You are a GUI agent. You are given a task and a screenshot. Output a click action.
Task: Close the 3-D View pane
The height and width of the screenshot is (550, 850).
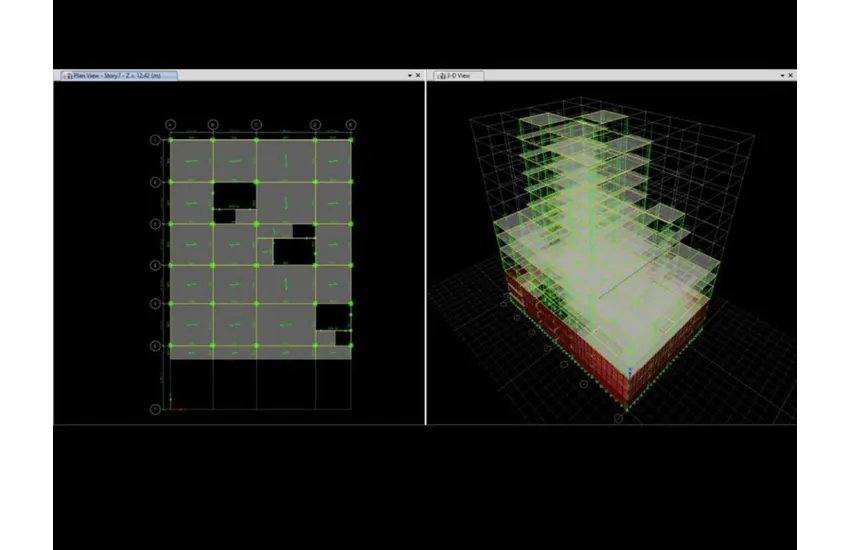pos(791,76)
